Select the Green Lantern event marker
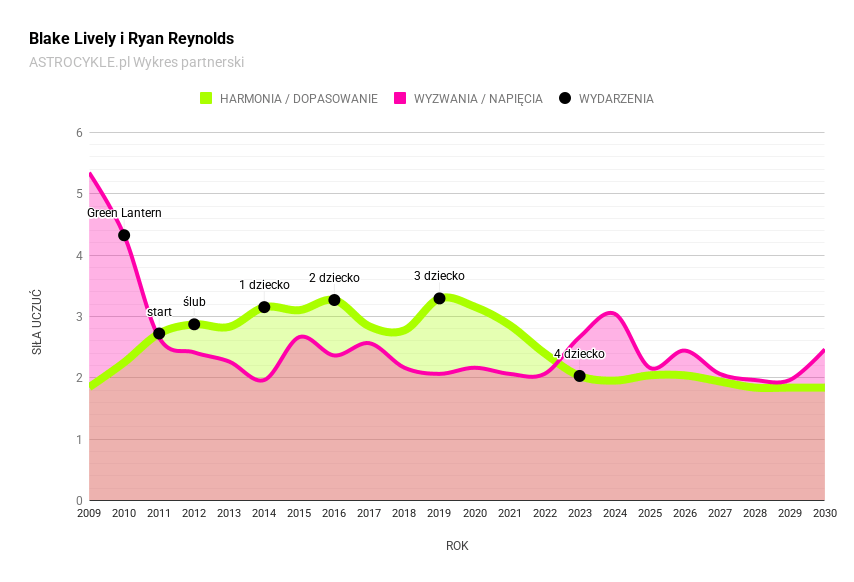The width and height of the screenshot is (854, 582). pos(124,235)
